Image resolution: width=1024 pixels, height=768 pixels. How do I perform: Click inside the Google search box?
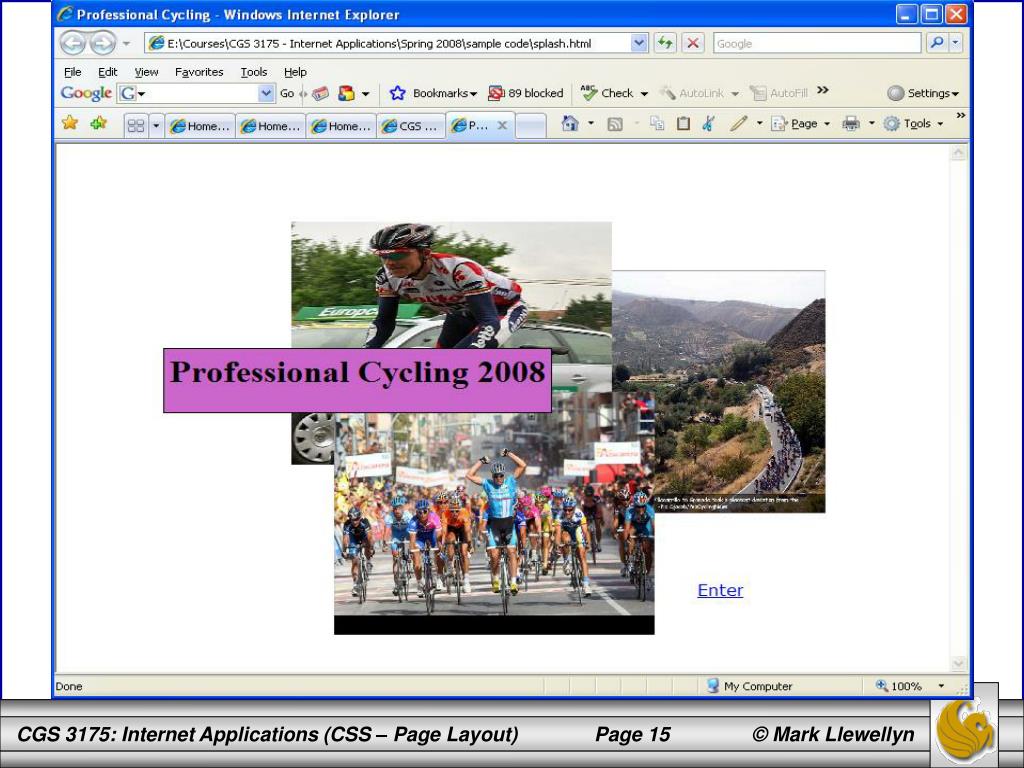pos(817,43)
